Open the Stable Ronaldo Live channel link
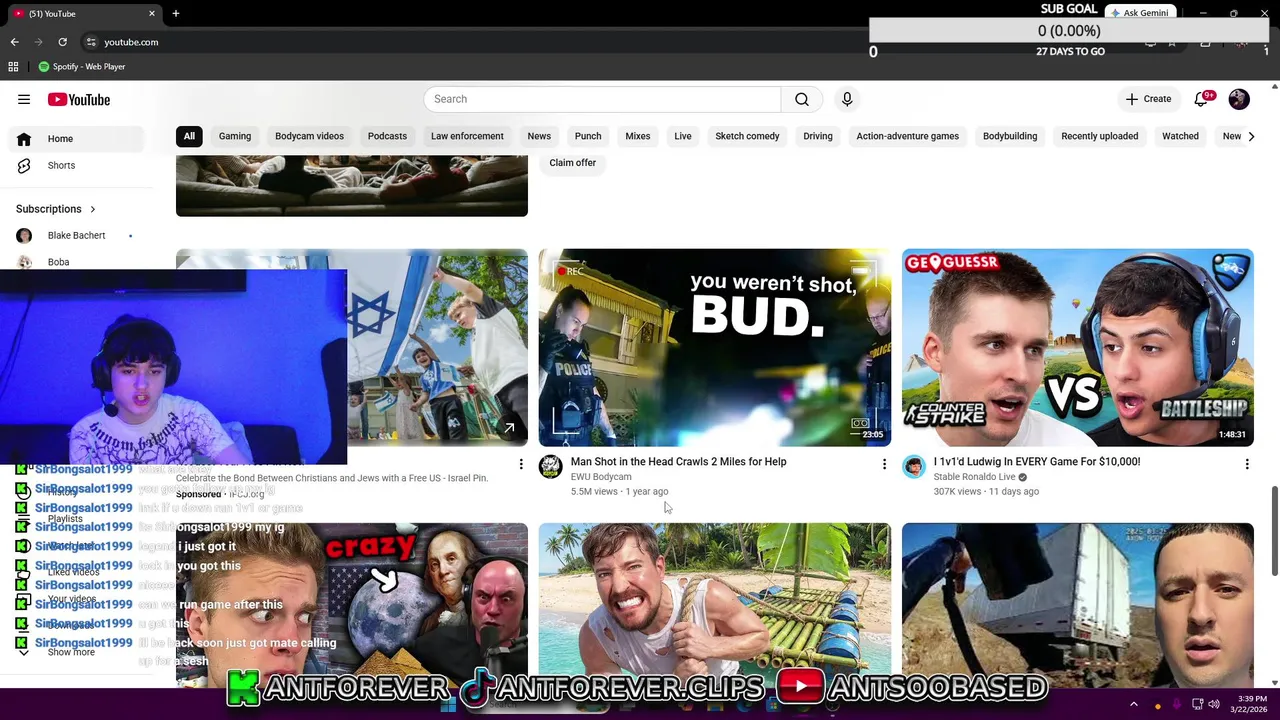 pyautogui.click(x=974, y=477)
